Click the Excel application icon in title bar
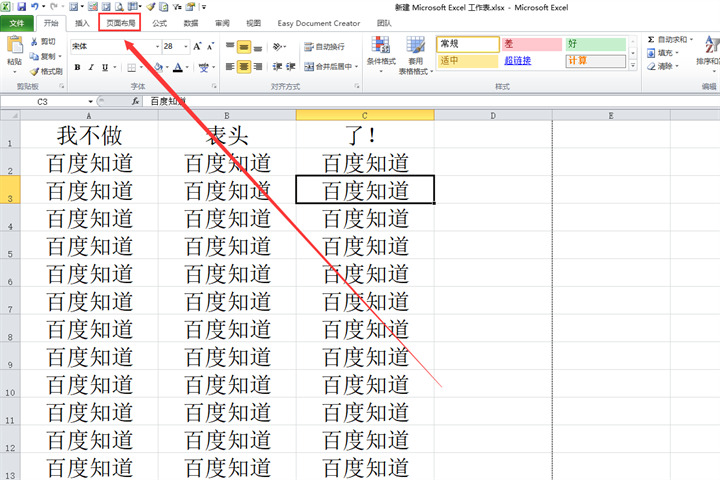Image resolution: width=720 pixels, height=480 pixels. pos(6,7)
